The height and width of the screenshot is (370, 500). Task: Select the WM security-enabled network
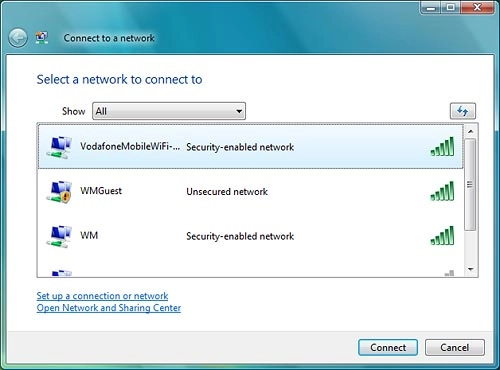(251, 236)
